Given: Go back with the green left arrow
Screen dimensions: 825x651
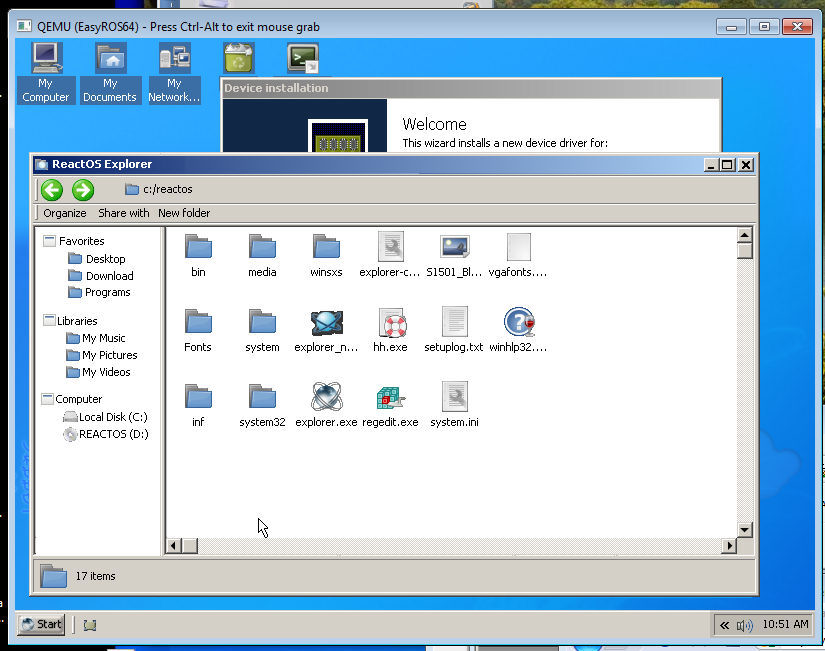Looking at the screenshot, I should 52,190.
